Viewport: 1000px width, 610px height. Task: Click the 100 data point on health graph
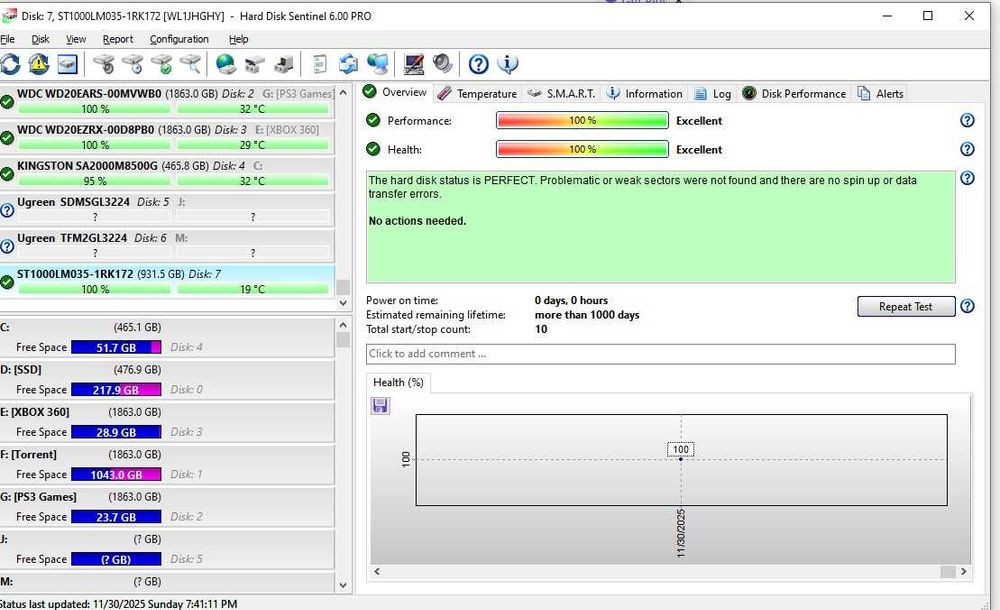pyautogui.click(x=681, y=459)
